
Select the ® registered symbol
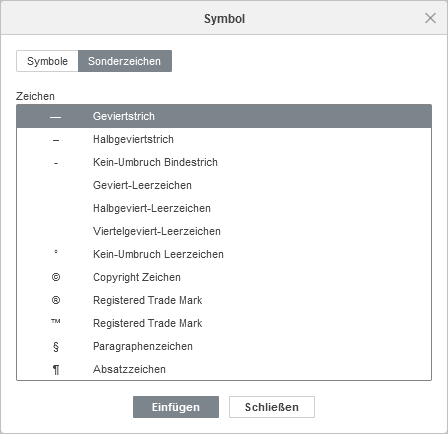56,300
